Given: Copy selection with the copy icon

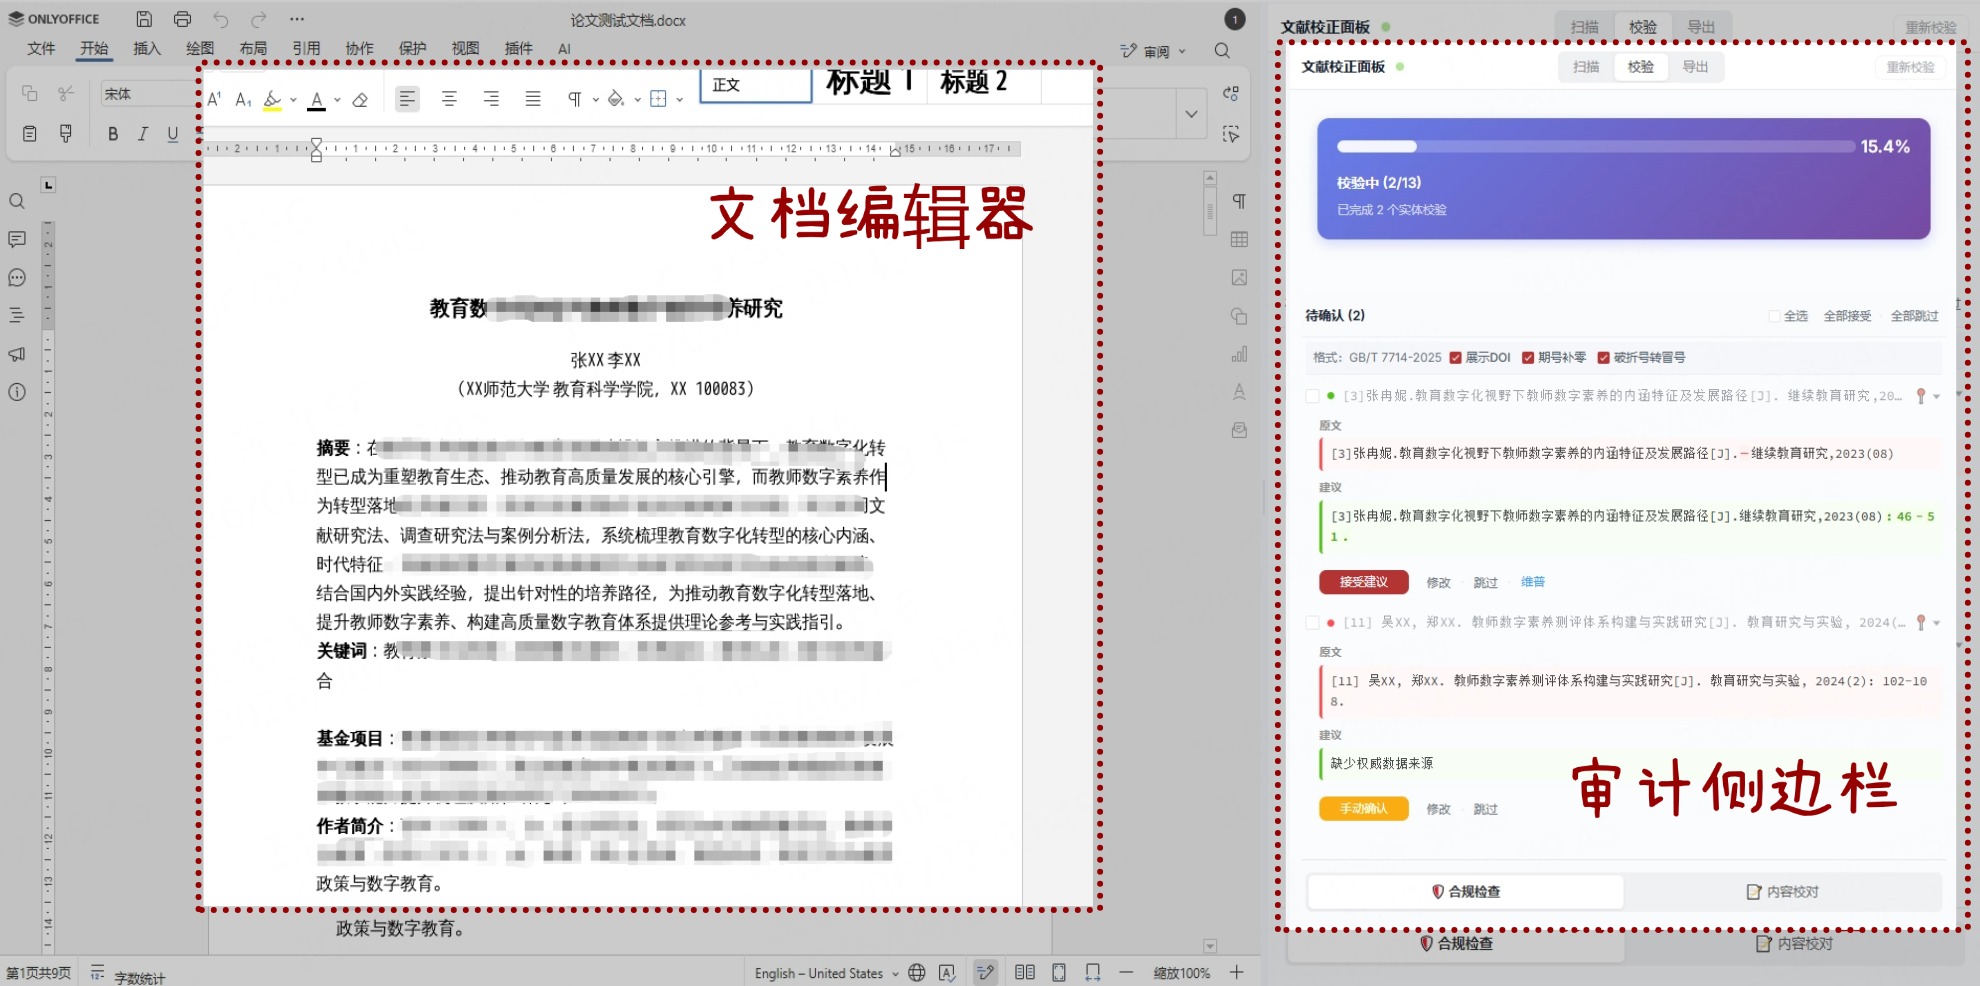Looking at the screenshot, I should point(30,93).
